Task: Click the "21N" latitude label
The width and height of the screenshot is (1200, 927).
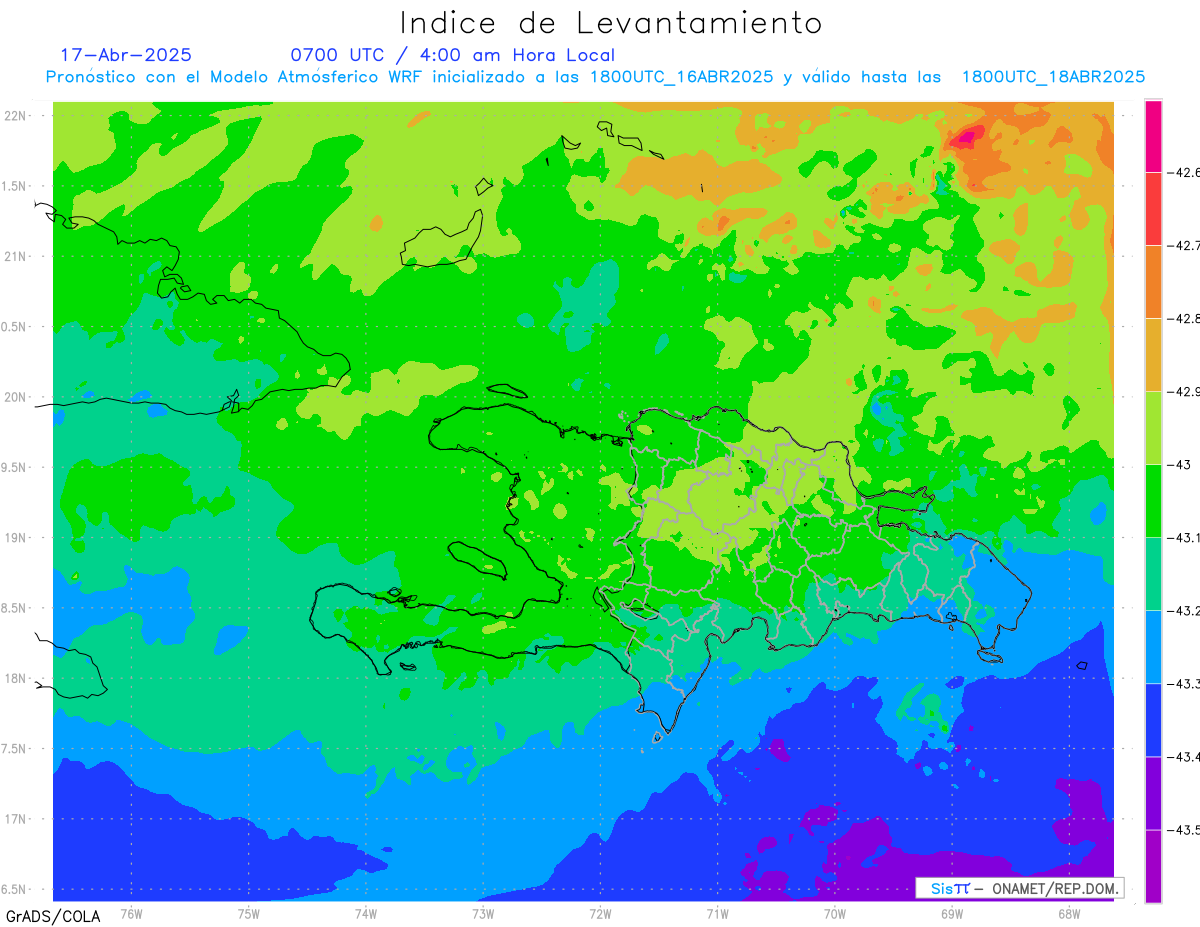Action: [x=16, y=256]
